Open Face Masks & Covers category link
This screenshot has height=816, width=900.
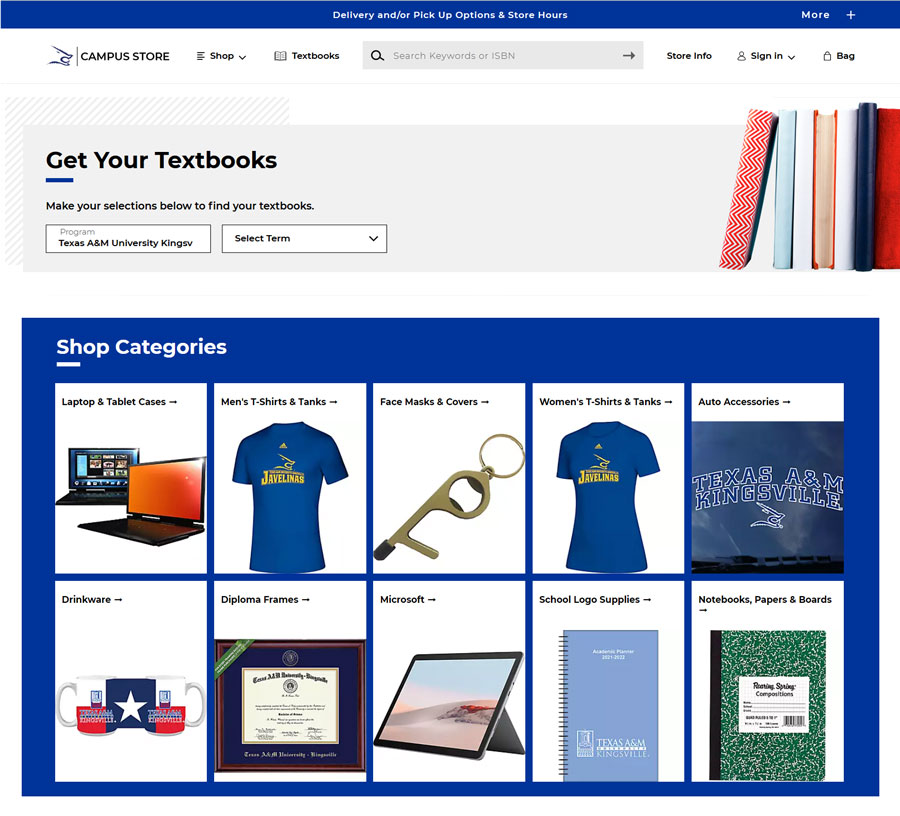pyautogui.click(x=435, y=402)
